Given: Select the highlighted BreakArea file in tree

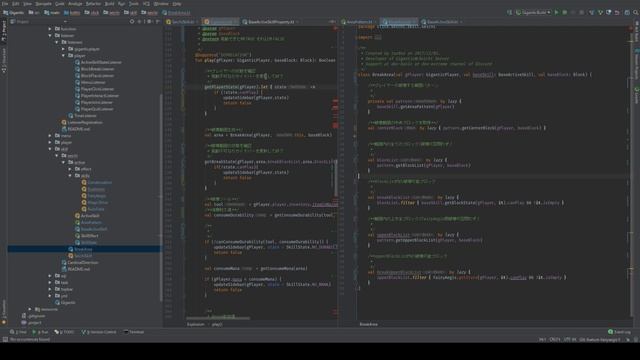Looking at the screenshot, I should pyautogui.click(x=84, y=249).
